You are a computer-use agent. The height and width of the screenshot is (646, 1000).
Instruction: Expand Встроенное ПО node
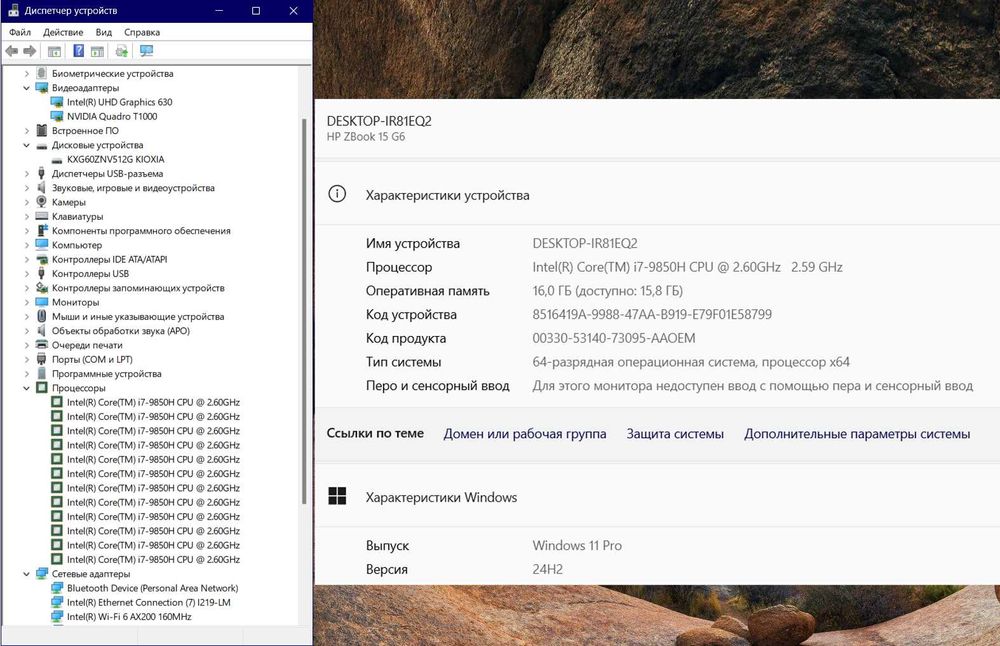(x=26, y=131)
